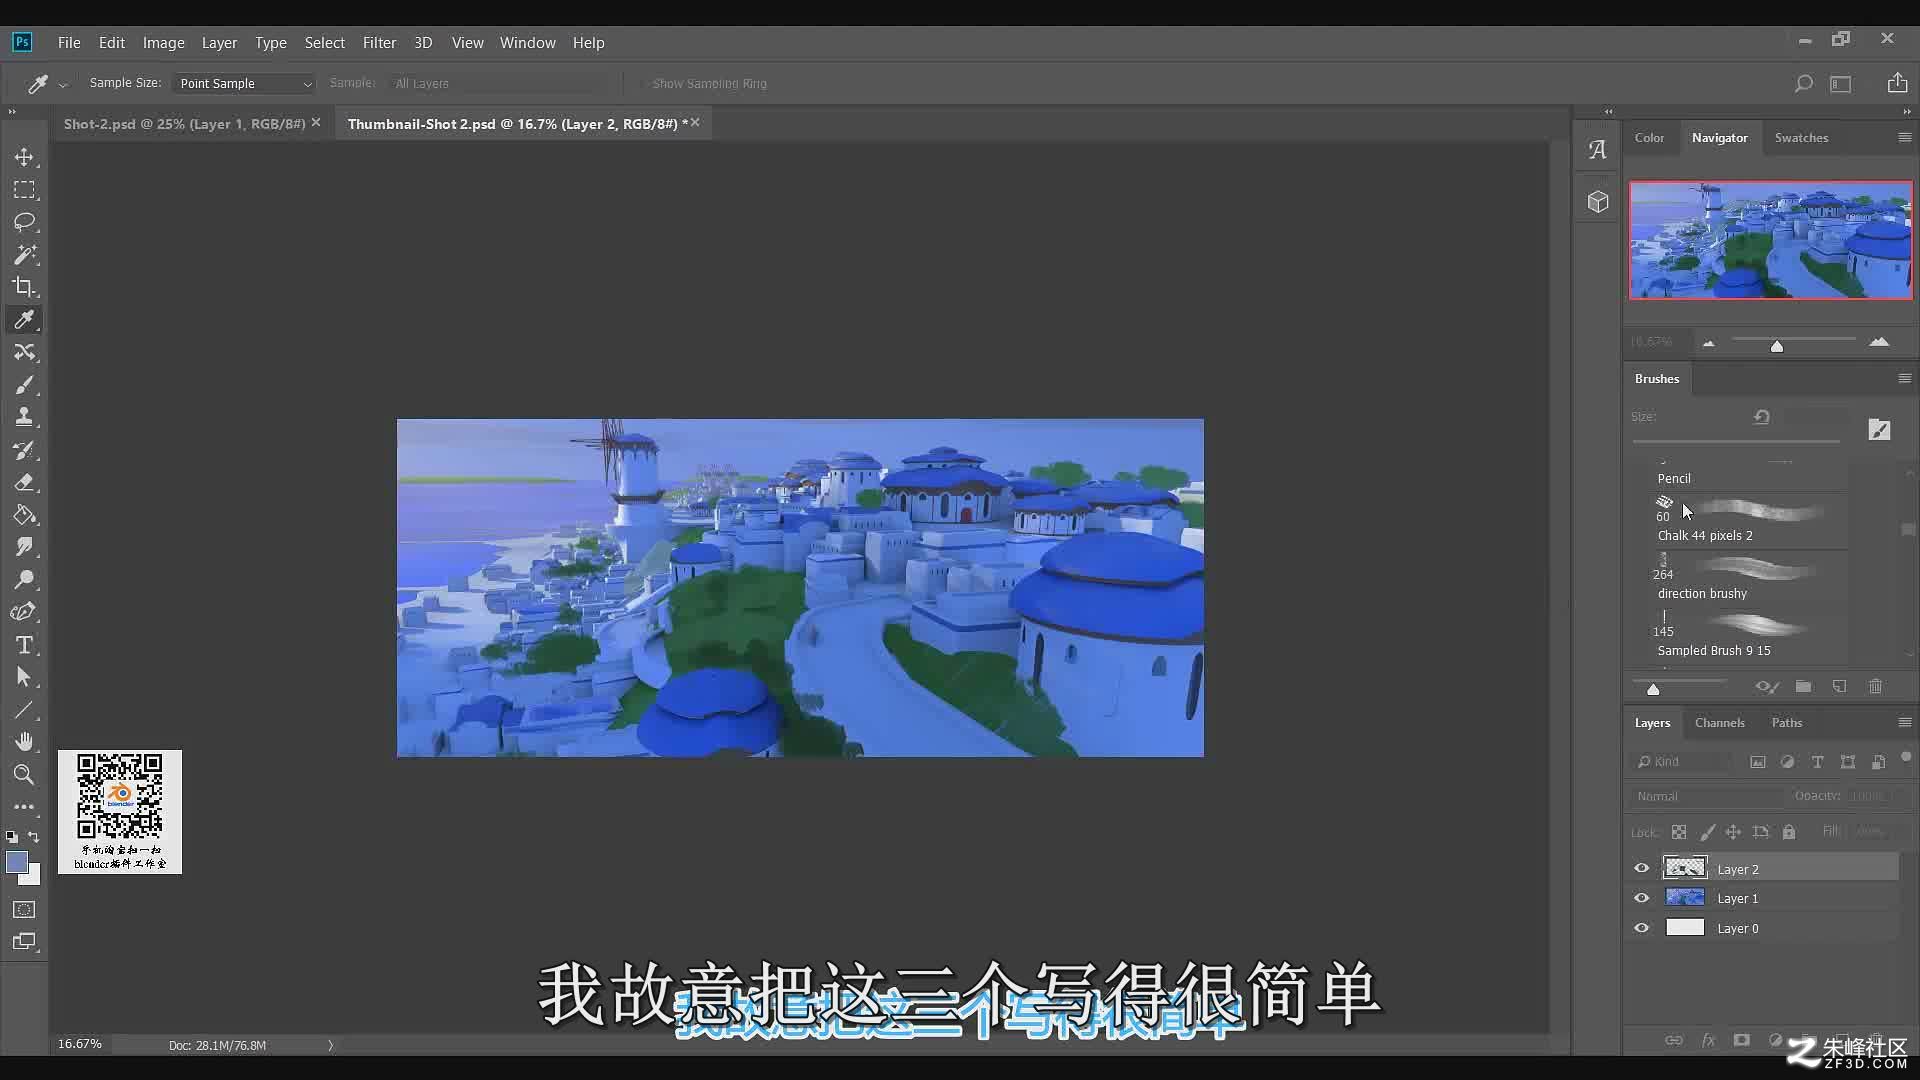Toggle lock transparent pixels
Image resolution: width=1920 pixels, height=1080 pixels.
click(1679, 832)
